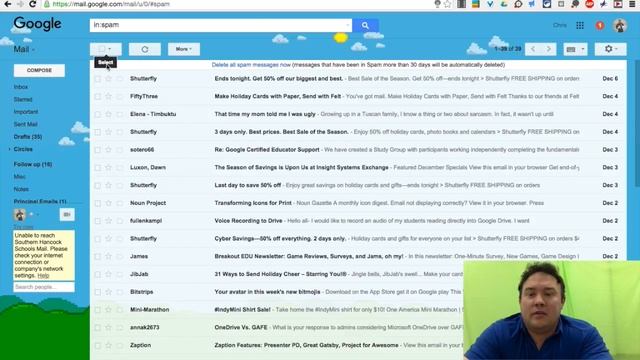Open the Inbox folder
This screenshot has width=640, height=360.
tap(21, 87)
